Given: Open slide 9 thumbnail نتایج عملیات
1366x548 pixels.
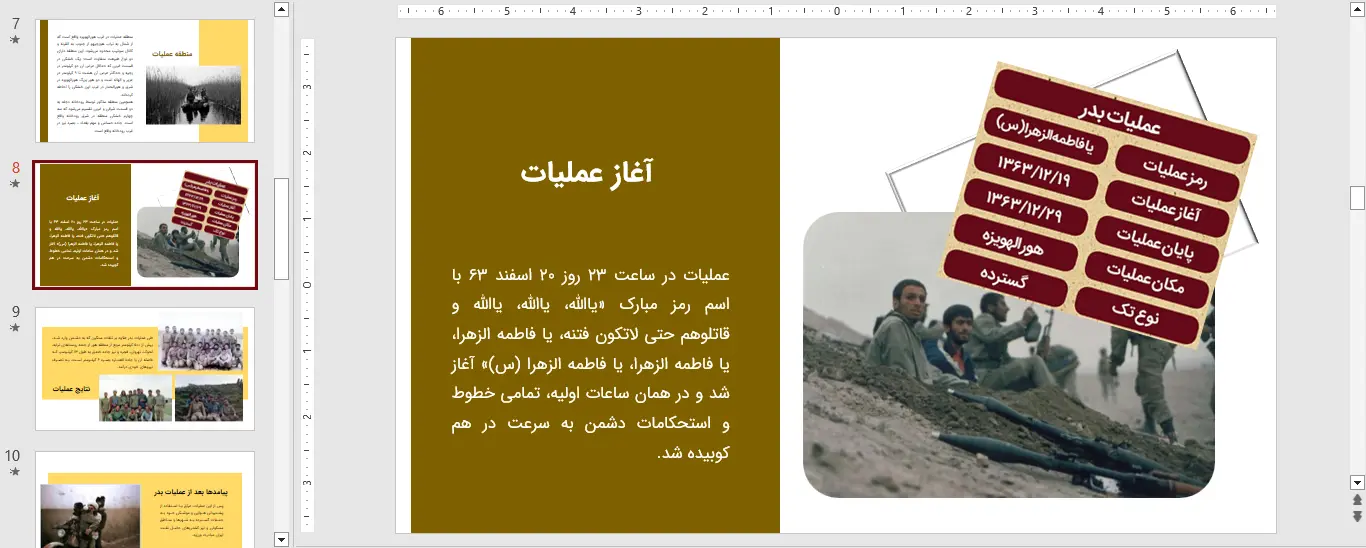Looking at the screenshot, I should [145, 369].
